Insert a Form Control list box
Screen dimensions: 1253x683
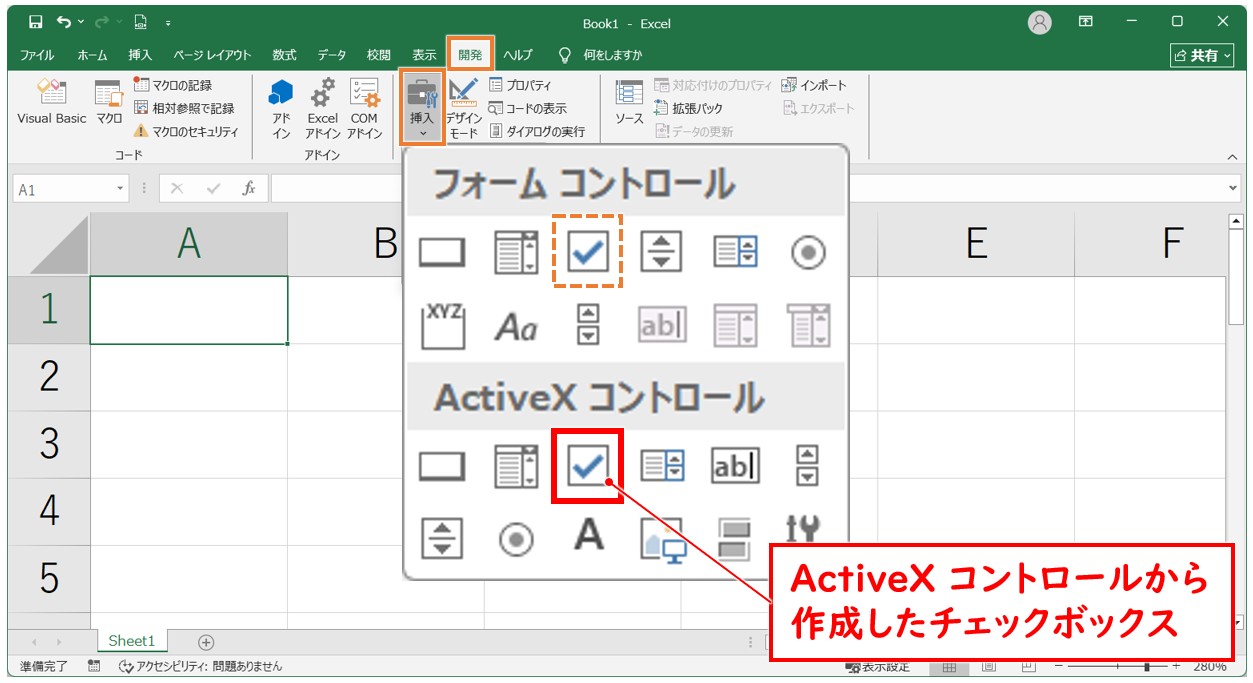[734, 252]
